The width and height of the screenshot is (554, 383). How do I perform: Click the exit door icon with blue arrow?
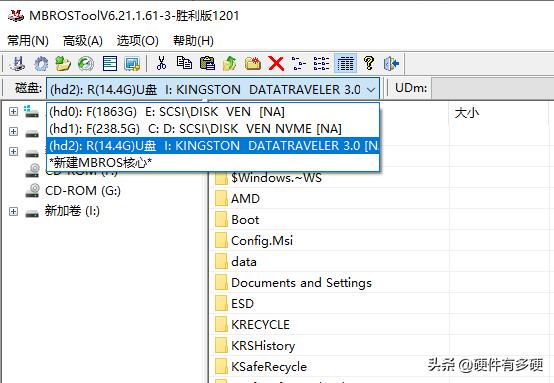(391, 64)
